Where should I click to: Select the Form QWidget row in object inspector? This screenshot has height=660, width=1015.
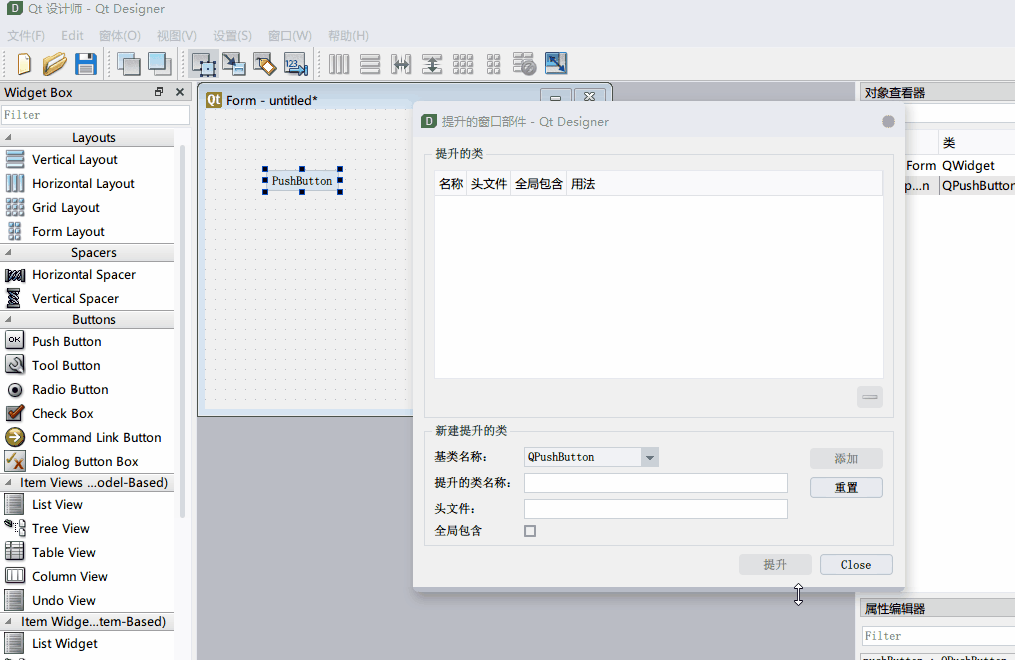pyautogui.click(x=960, y=166)
